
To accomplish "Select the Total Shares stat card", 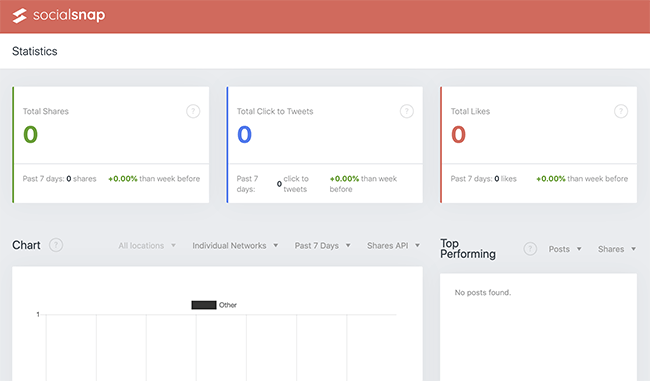I will coord(111,145).
